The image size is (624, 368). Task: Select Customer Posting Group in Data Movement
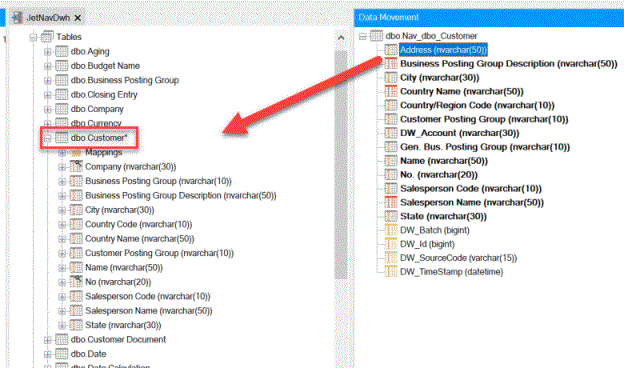[x=484, y=119]
